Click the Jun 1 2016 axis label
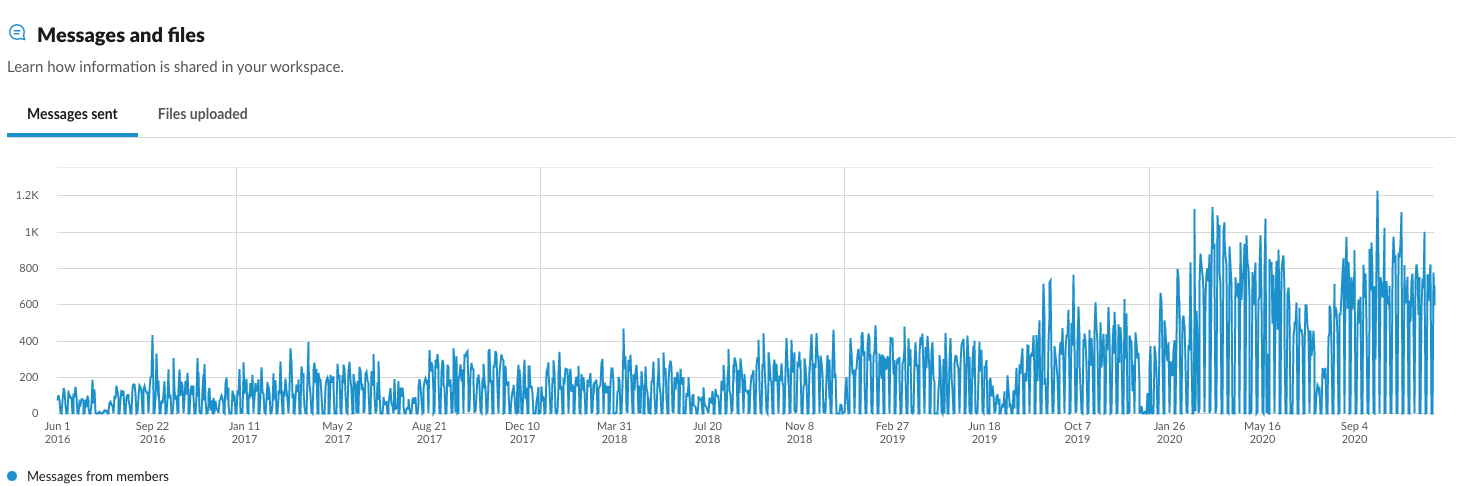 click(x=58, y=432)
